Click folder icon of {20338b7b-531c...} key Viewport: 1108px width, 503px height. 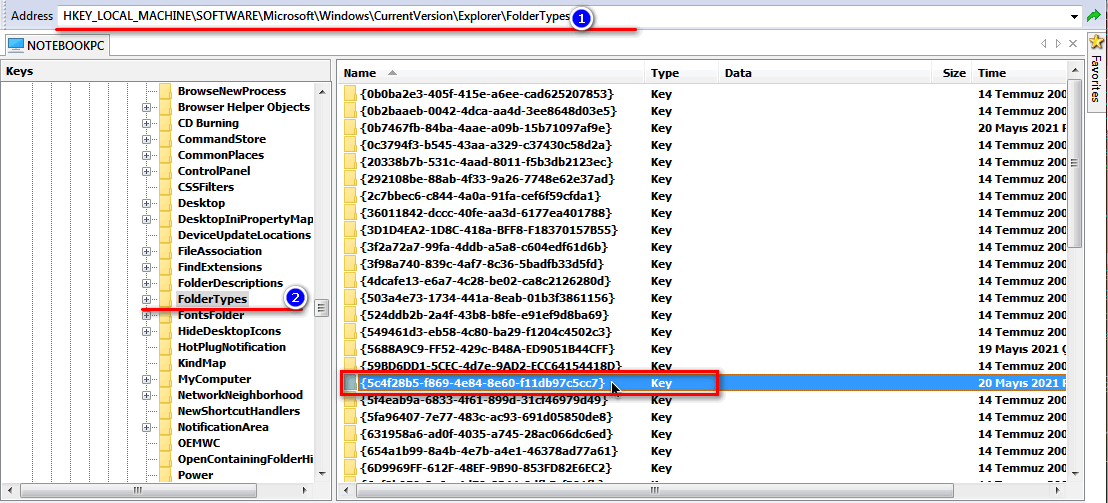click(350, 162)
